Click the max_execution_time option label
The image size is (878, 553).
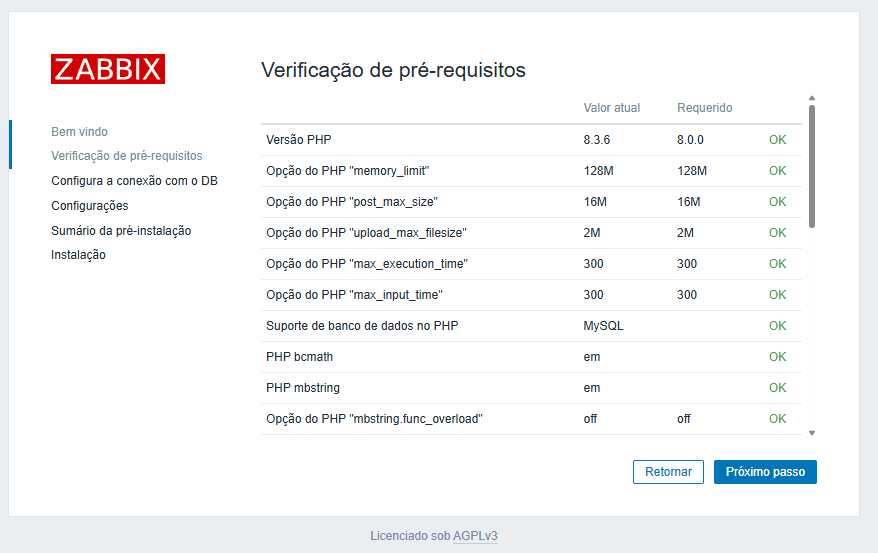click(367, 264)
